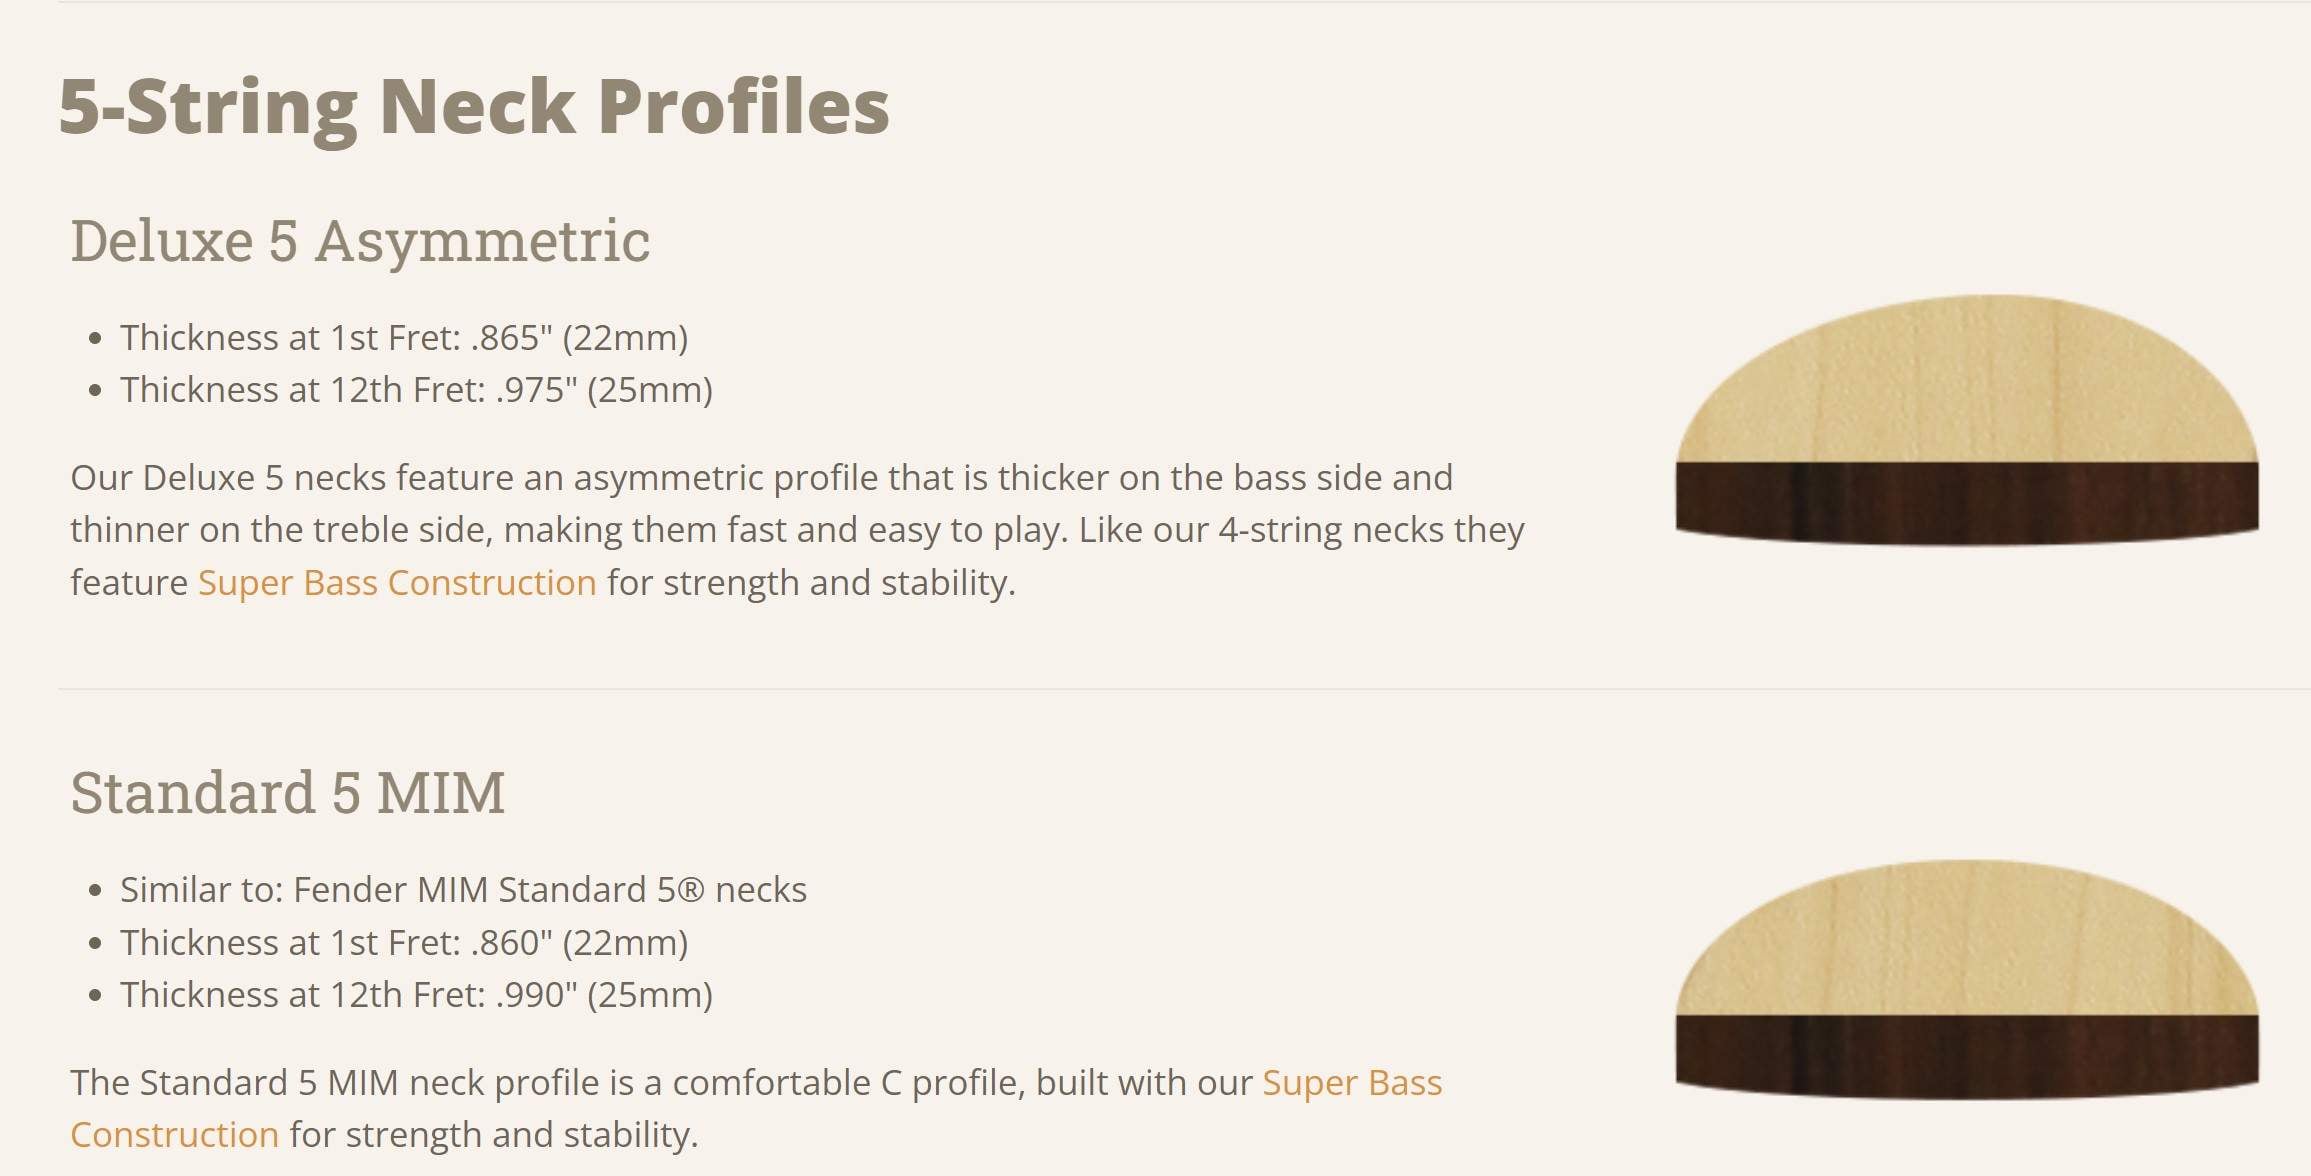Click the Standard 5 MIM comfortable C profile paragraph
Screen dimensions: 2311x1176
(x=756, y=1108)
